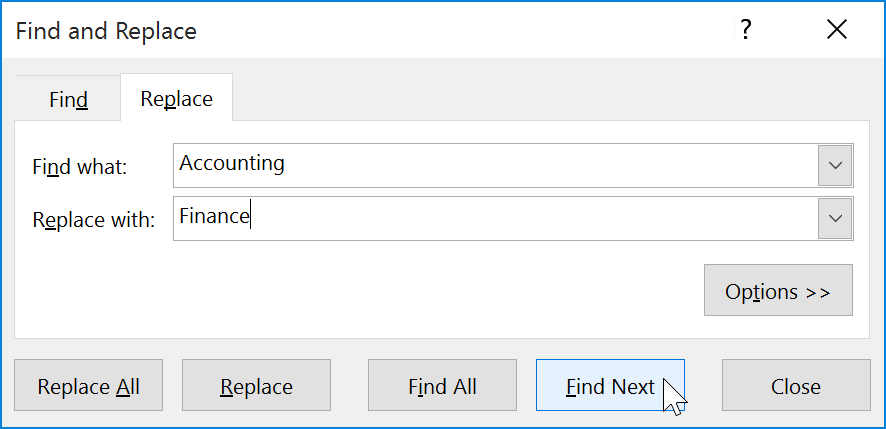Screen dimensions: 886x429
Task: Expand the Find what dropdown arrow
Action: (x=835, y=165)
